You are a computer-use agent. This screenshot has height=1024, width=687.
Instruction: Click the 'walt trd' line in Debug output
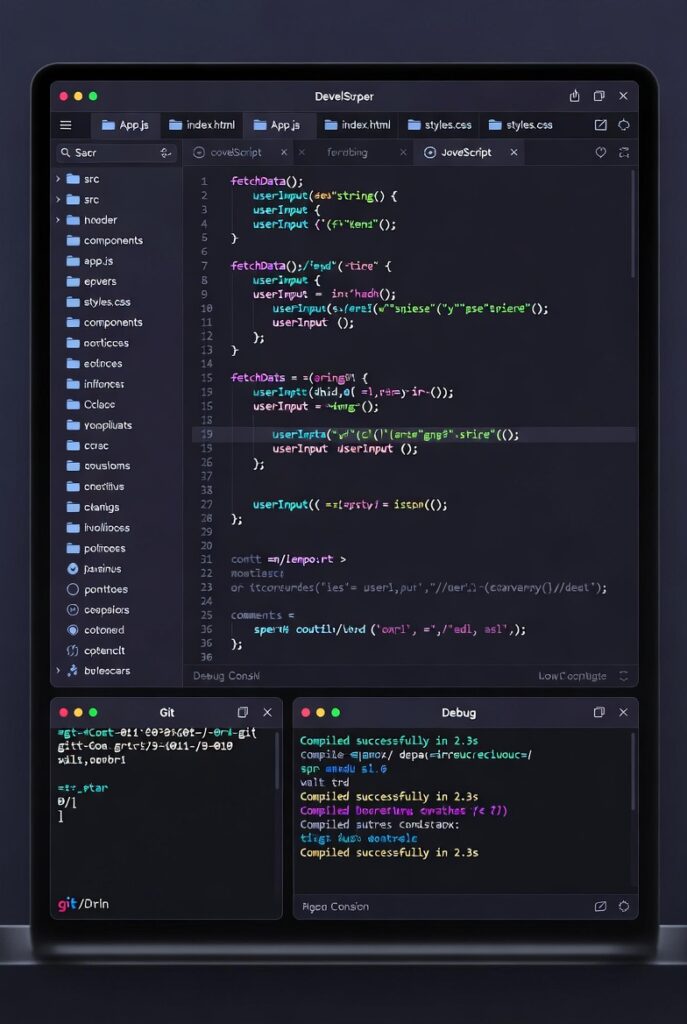[324, 782]
